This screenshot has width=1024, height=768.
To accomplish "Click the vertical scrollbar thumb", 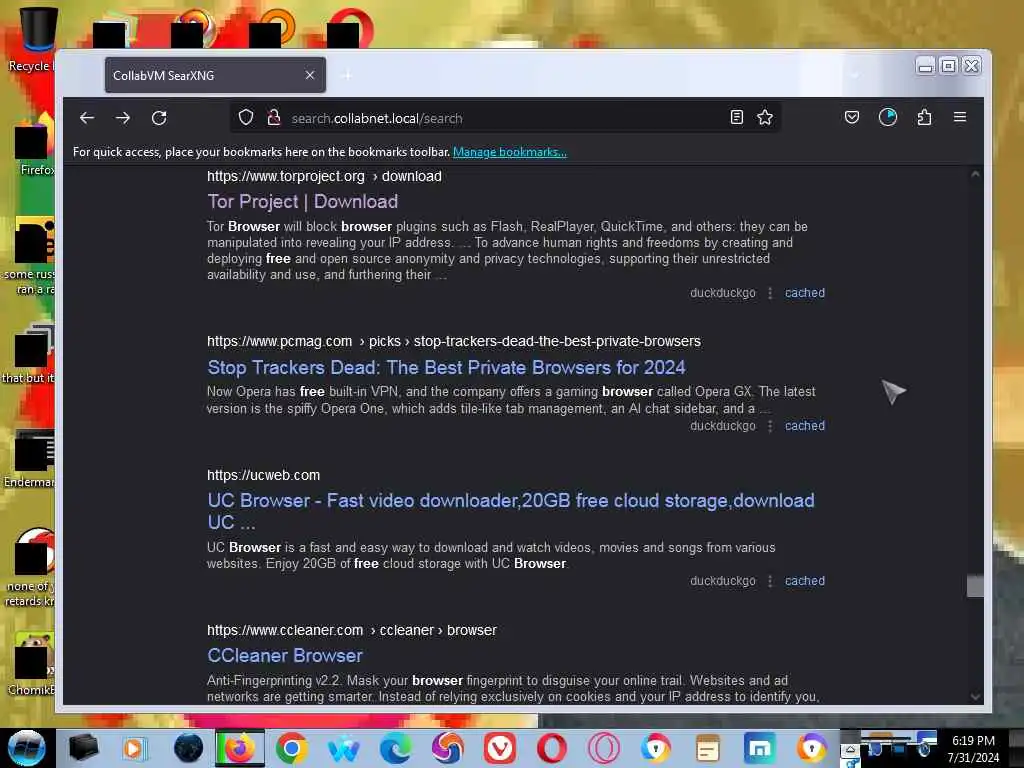I will pyautogui.click(x=975, y=586).
